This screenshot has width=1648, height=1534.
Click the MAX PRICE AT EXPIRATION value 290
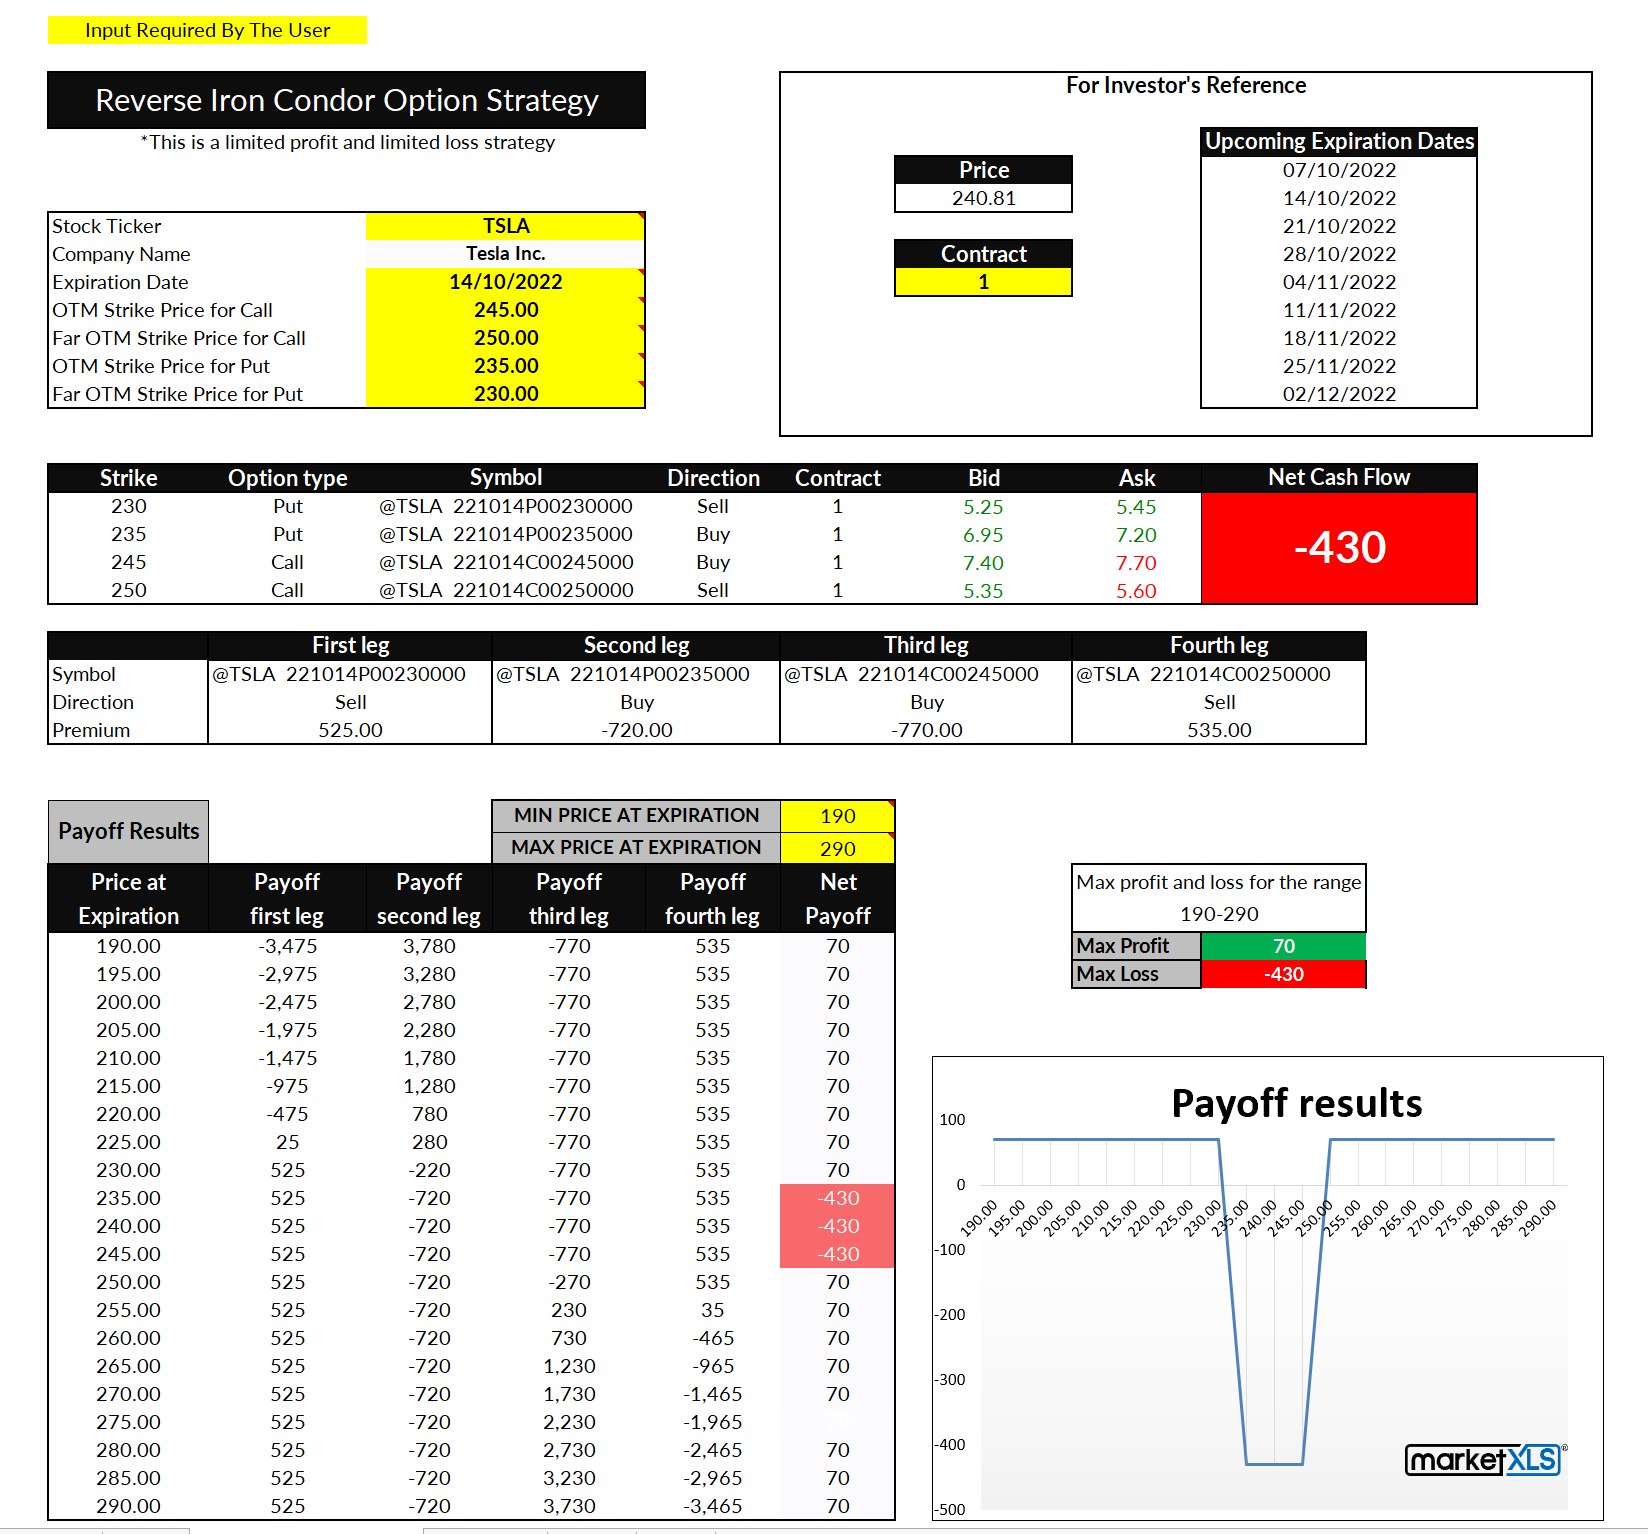pyautogui.click(x=837, y=848)
